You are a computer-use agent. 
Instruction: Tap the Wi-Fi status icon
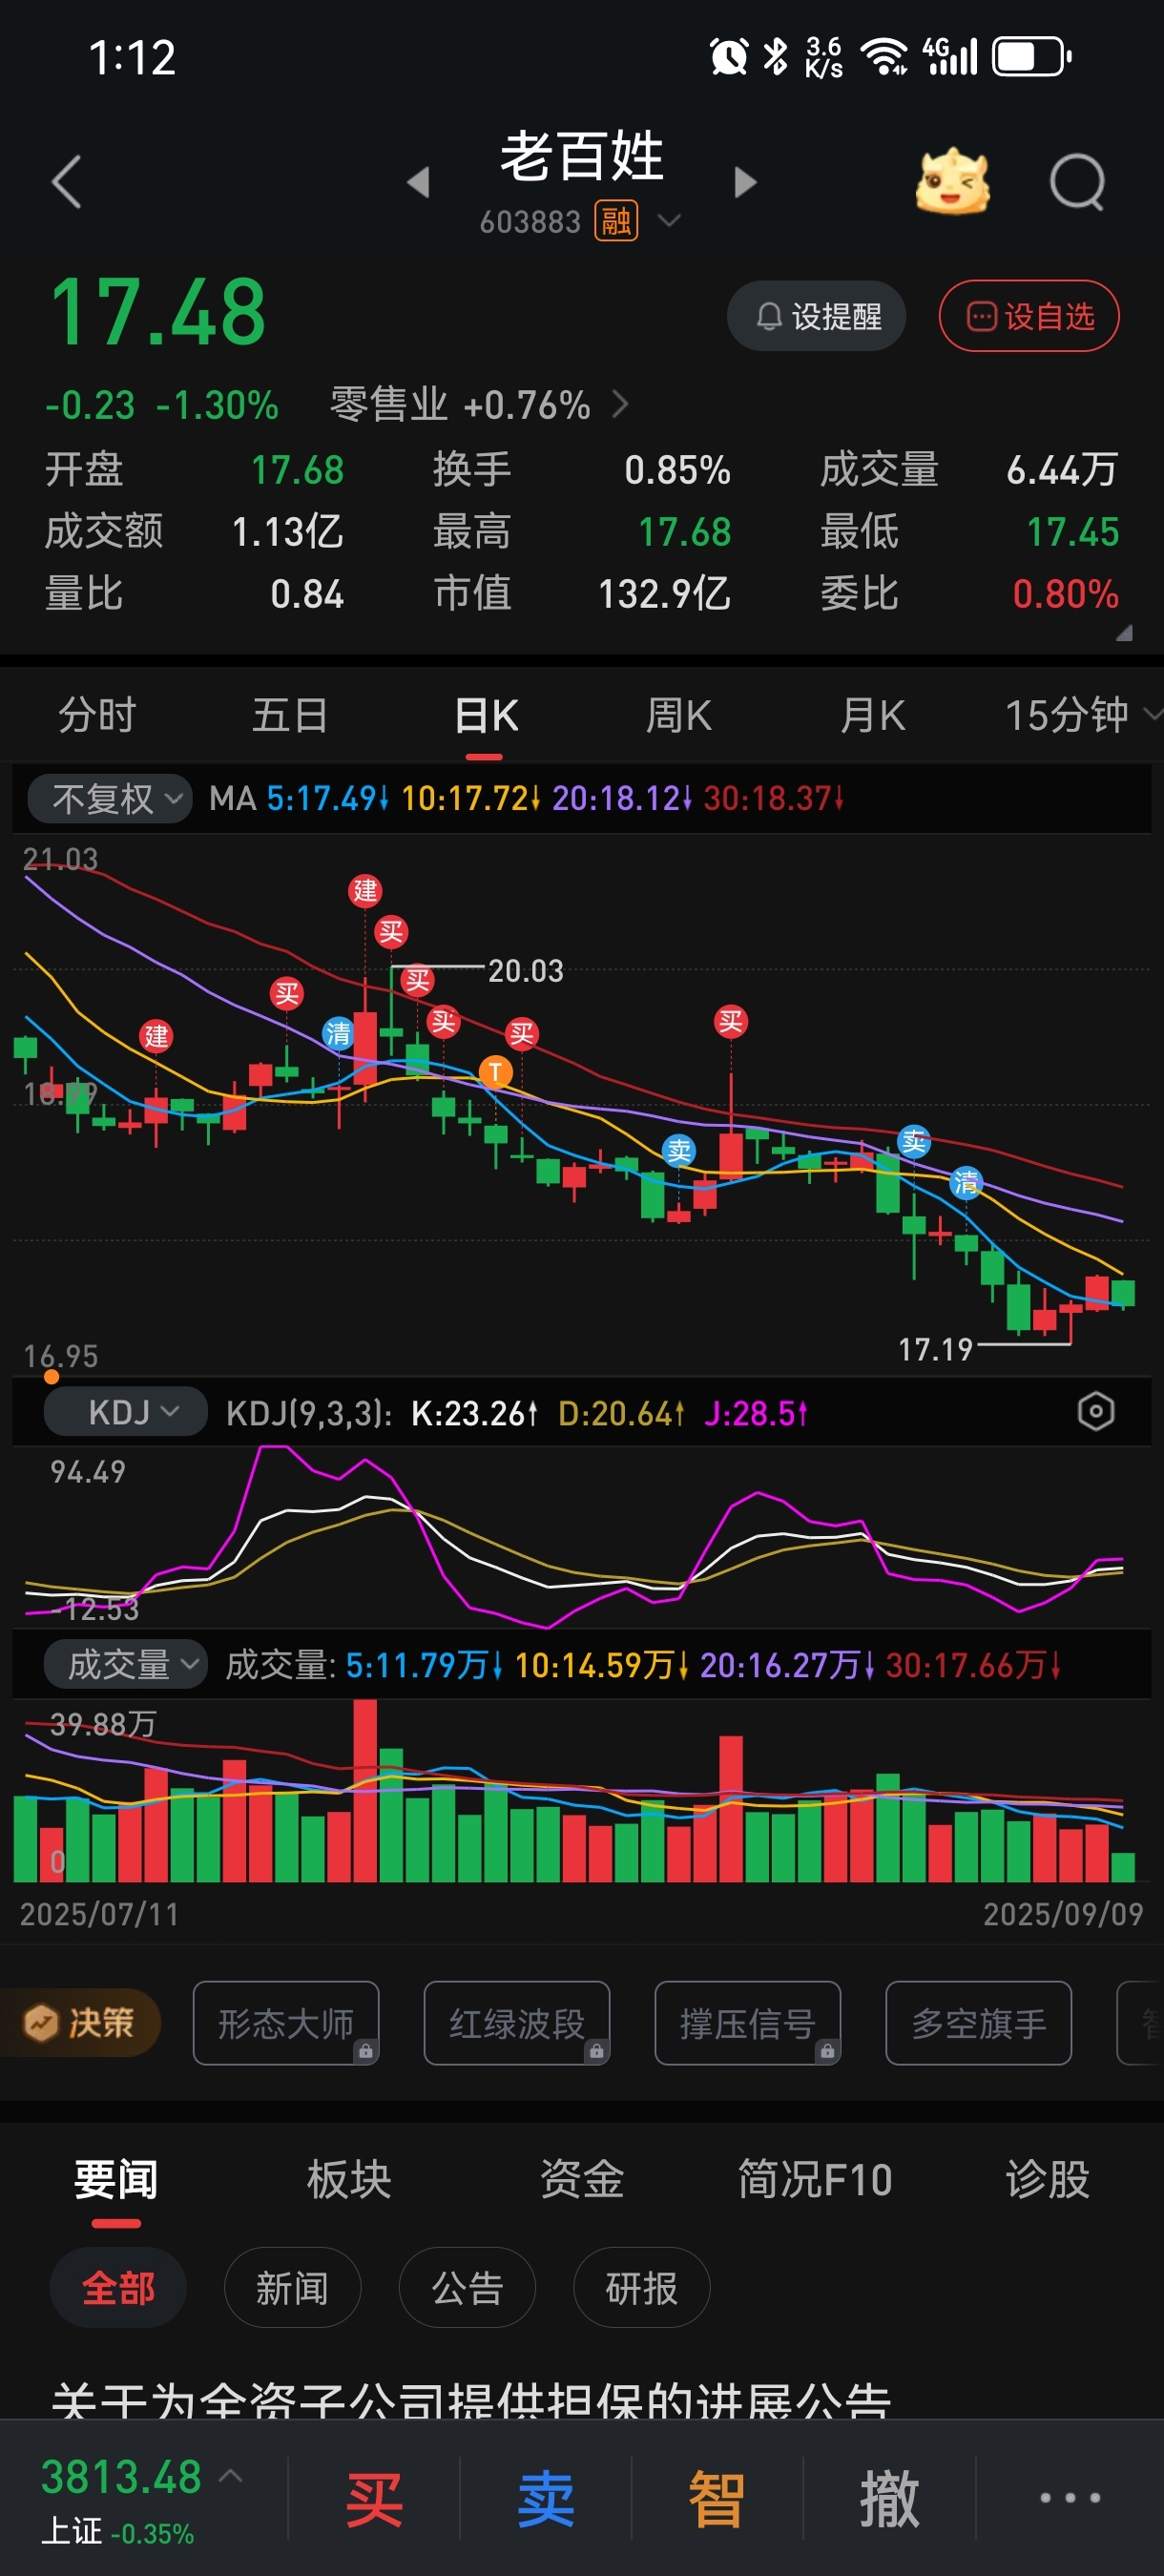885,57
